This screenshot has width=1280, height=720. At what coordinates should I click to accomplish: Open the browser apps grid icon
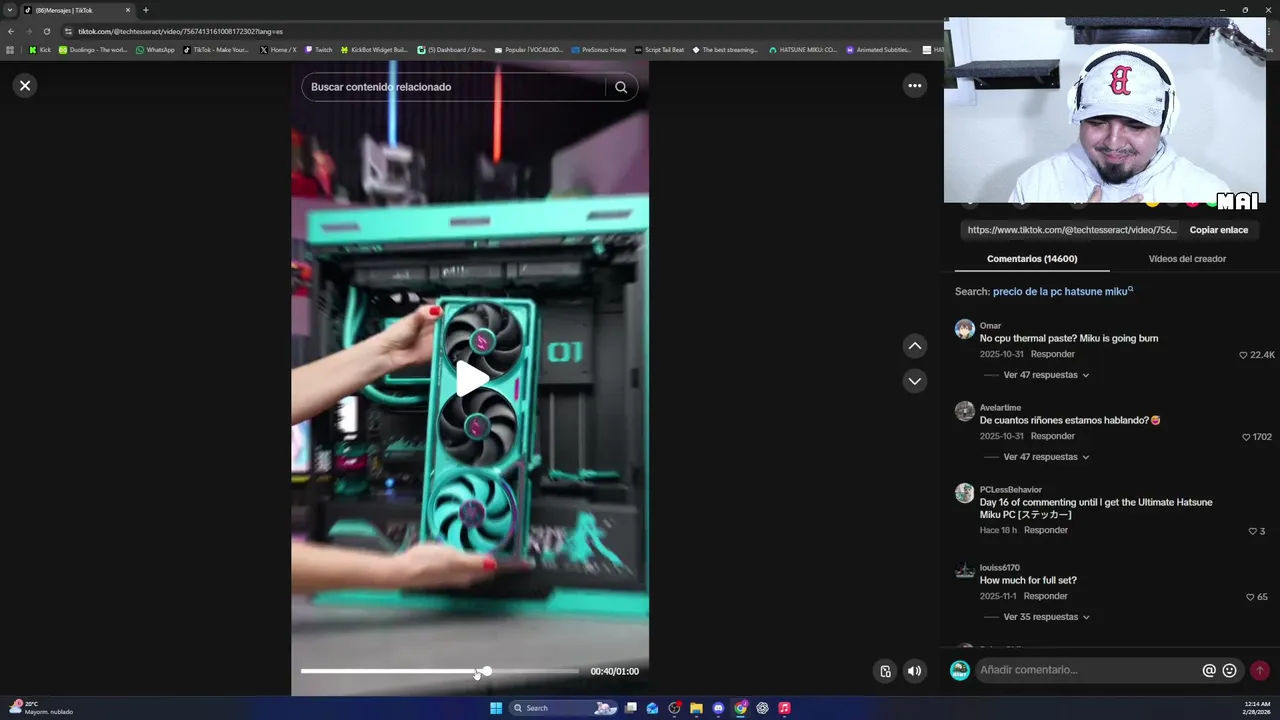(x=11, y=50)
